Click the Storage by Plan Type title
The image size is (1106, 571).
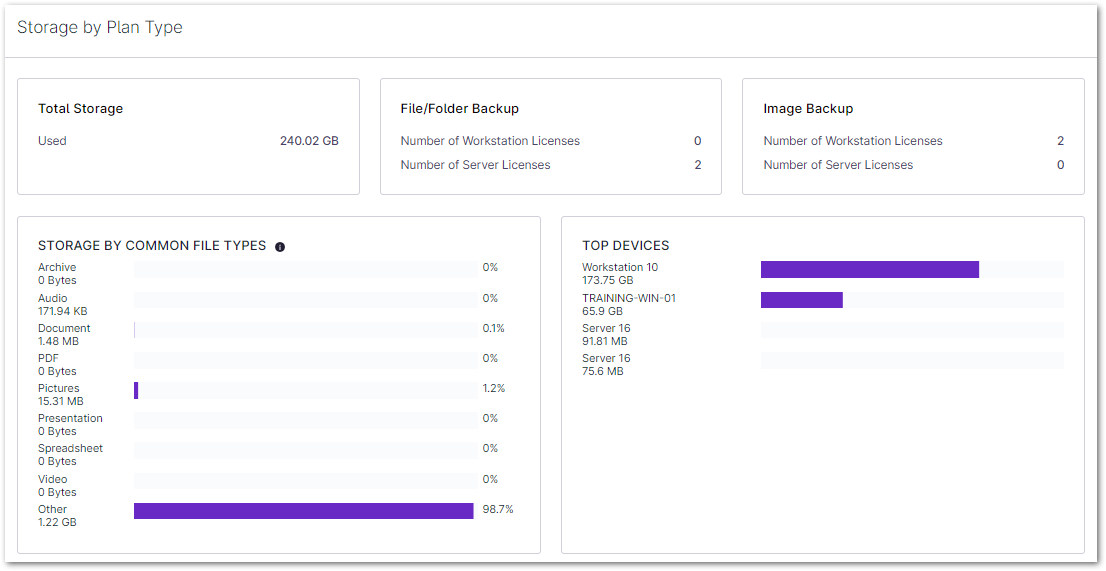(x=100, y=27)
